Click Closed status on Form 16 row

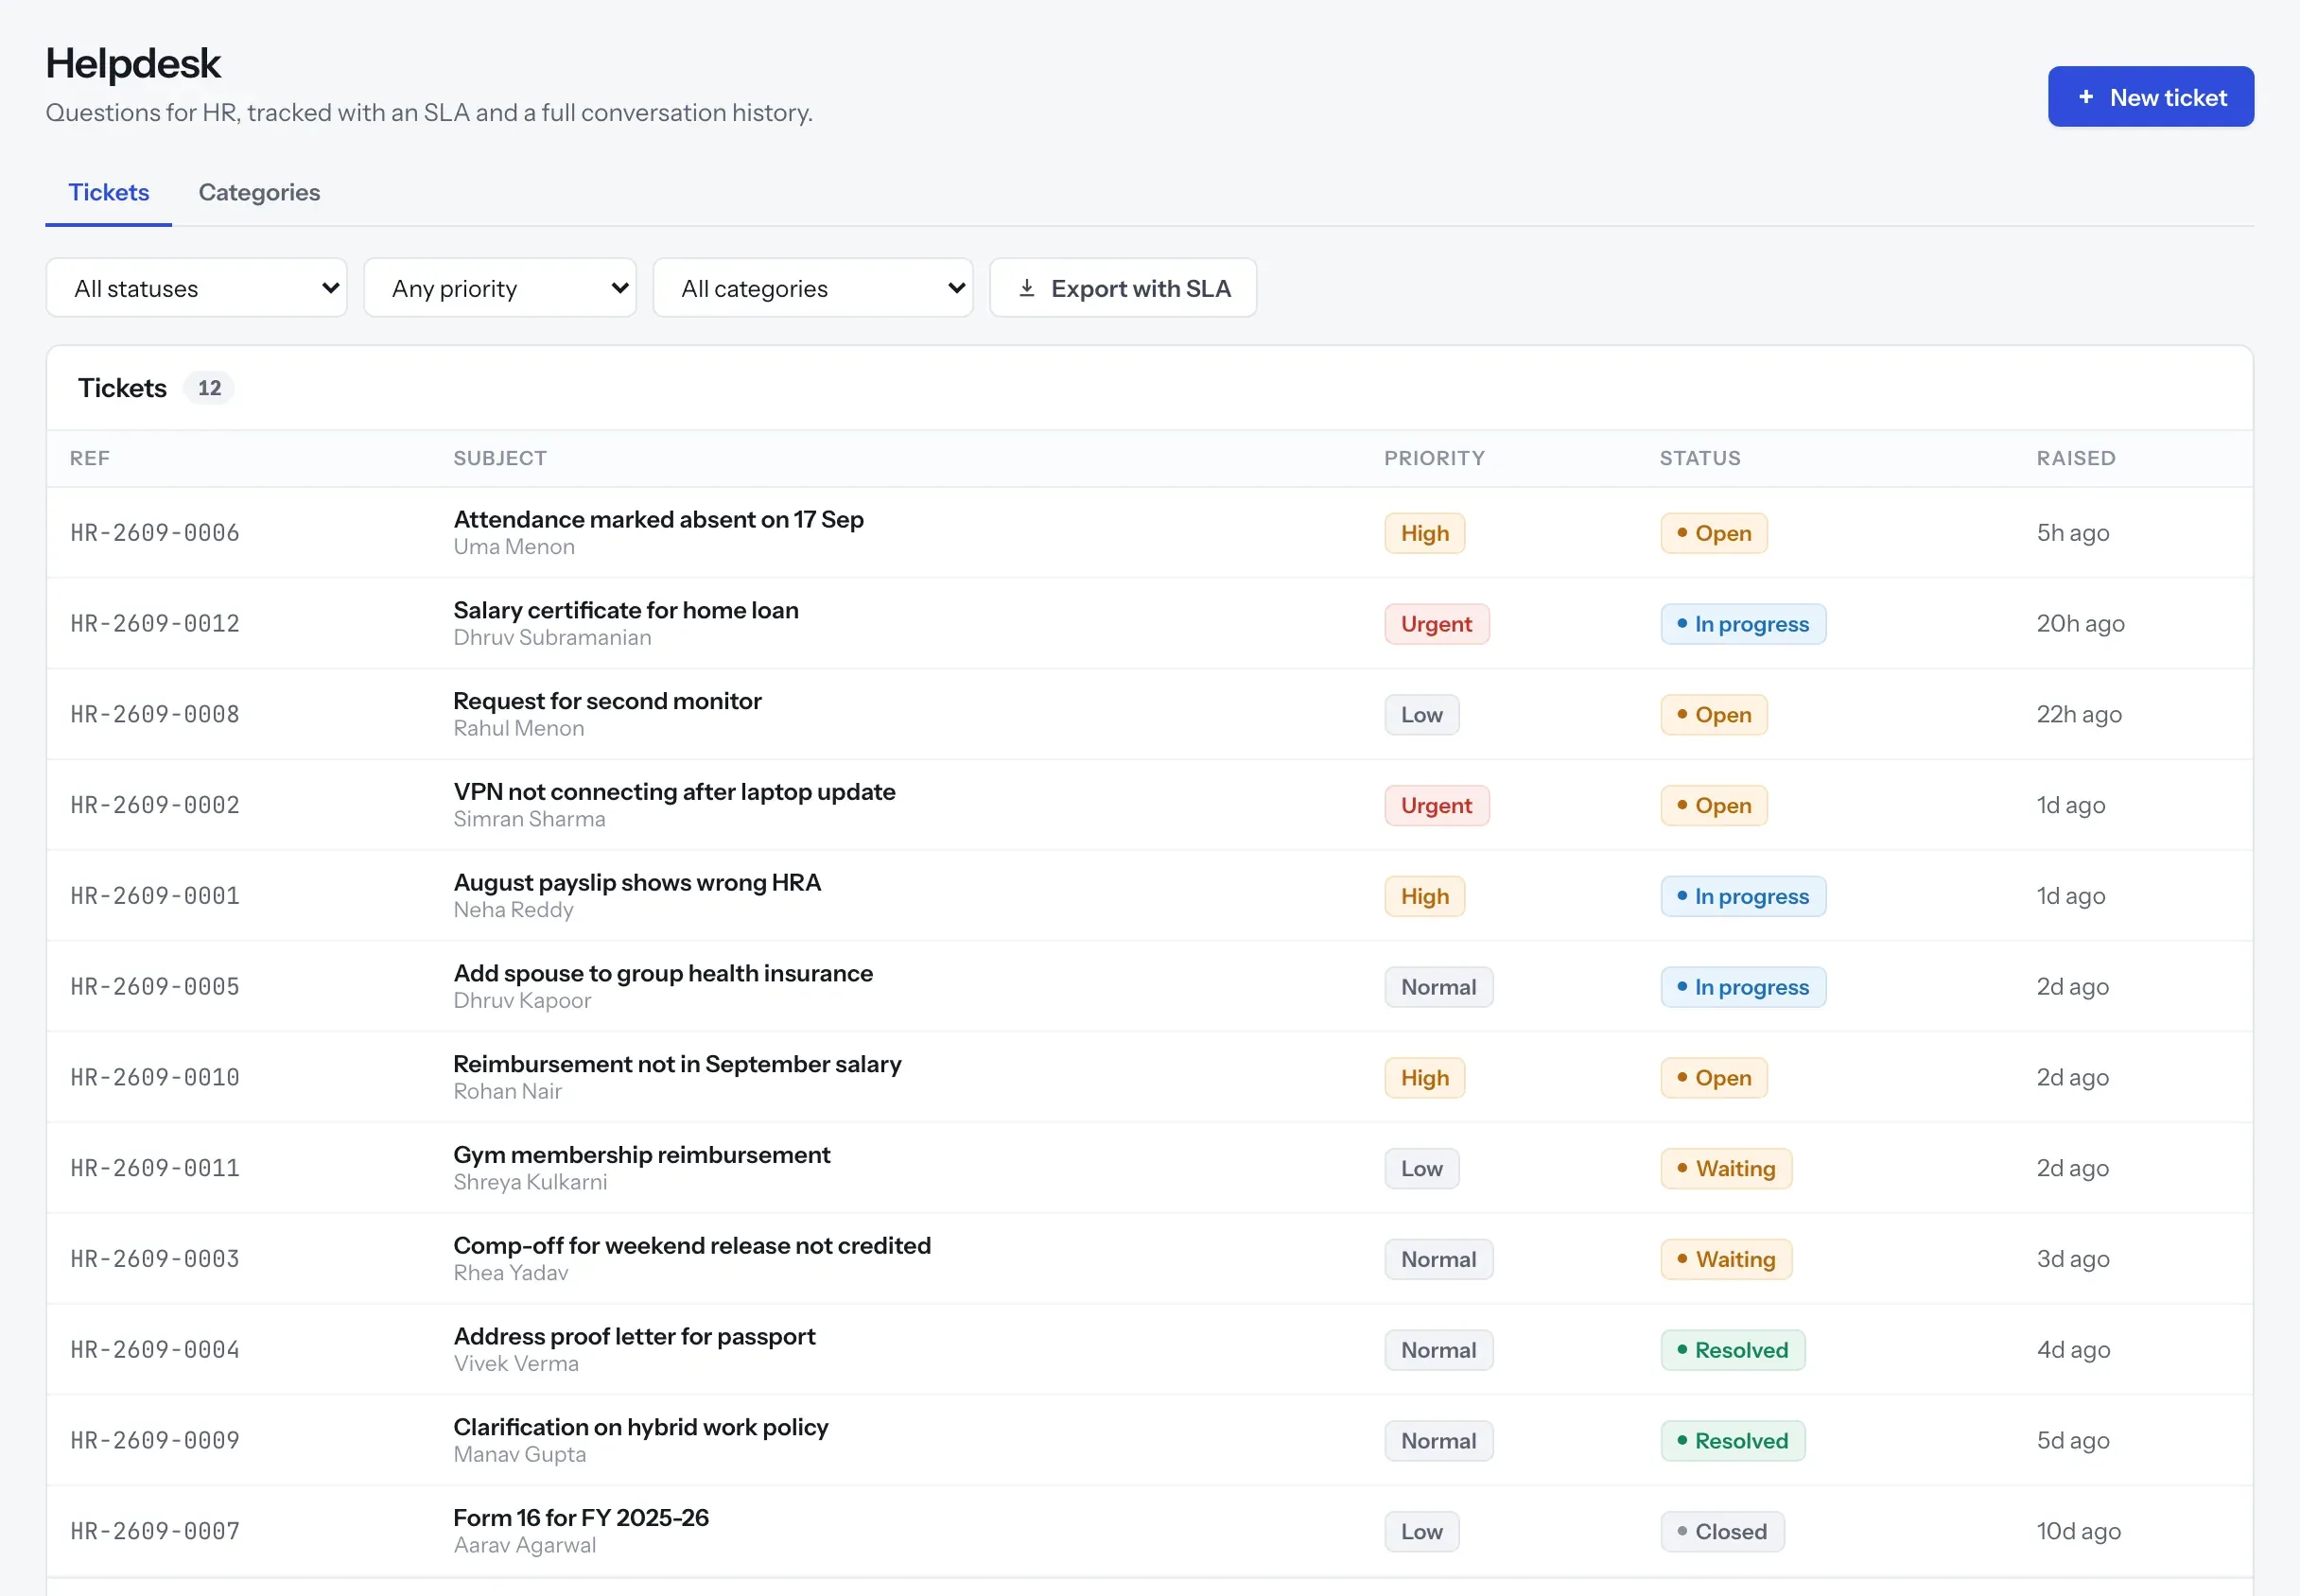pyautogui.click(x=1723, y=1532)
